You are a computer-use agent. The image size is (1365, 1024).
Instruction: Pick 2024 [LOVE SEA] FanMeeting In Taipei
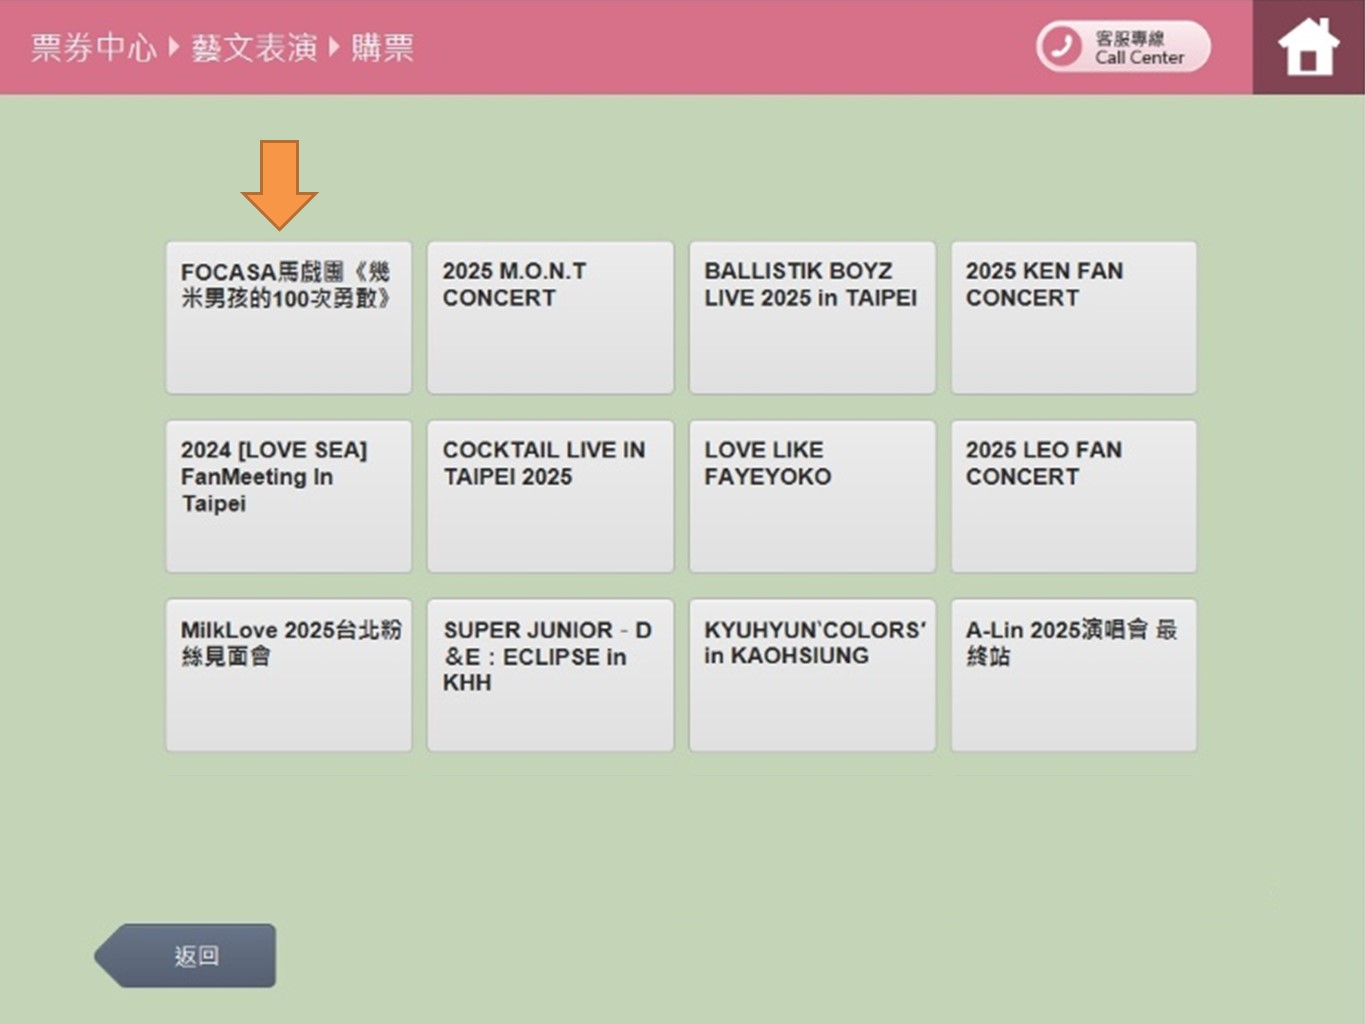point(288,496)
